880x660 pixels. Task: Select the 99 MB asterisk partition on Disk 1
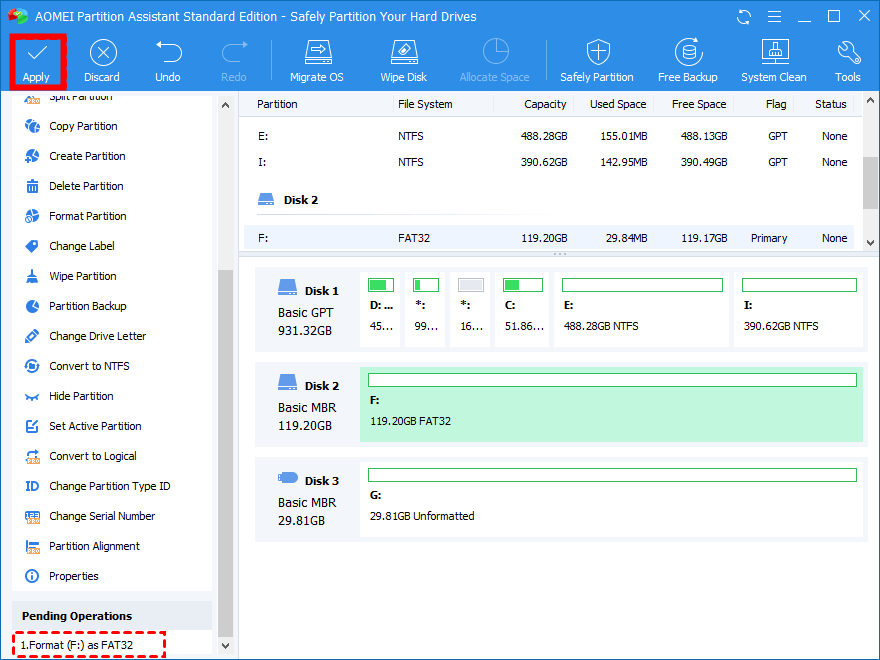click(x=425, y=310)
